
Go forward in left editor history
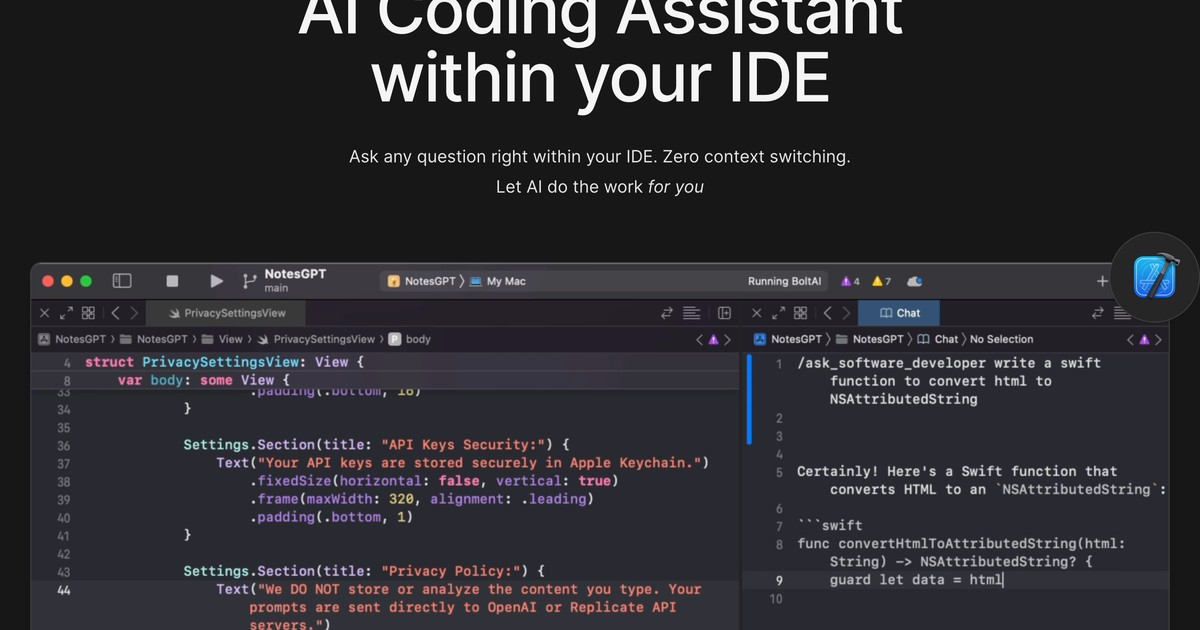(132, 313)
